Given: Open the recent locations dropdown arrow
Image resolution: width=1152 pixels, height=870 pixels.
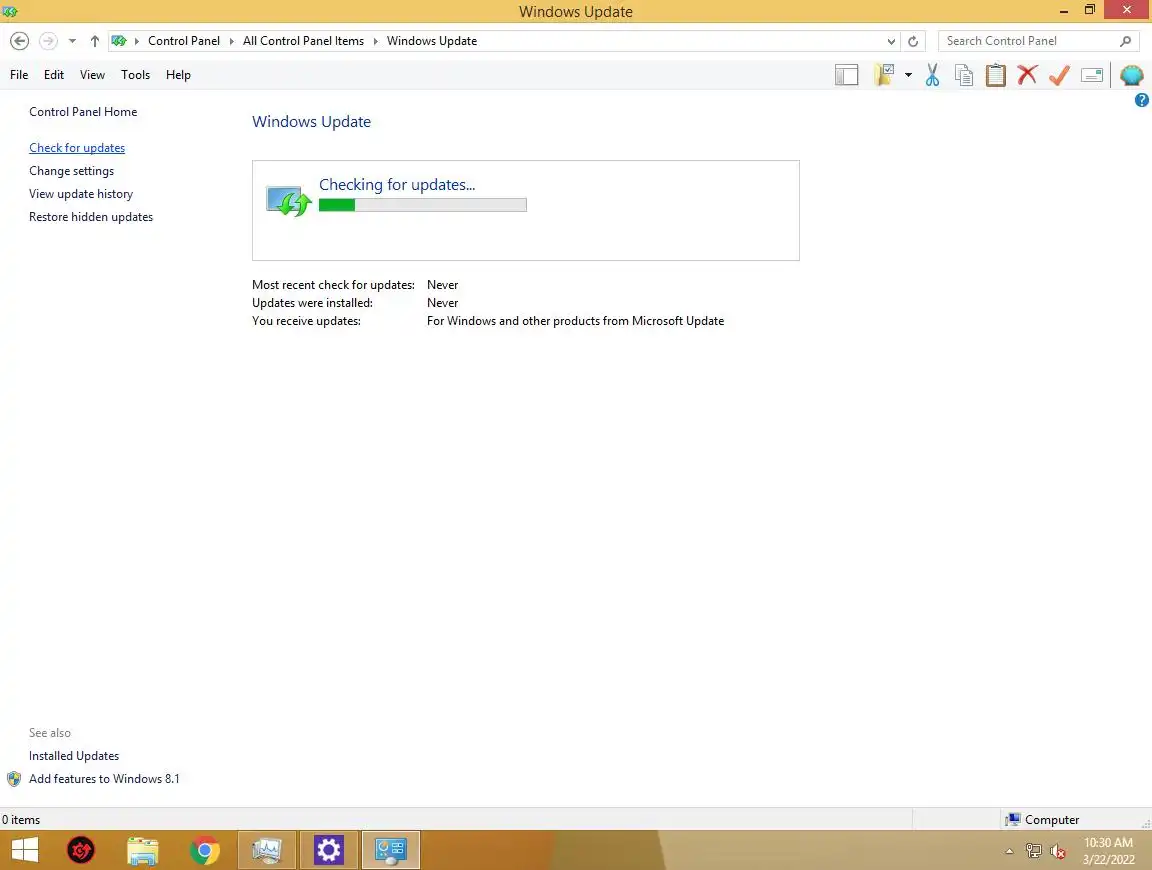Looking at the screenshot, I should [72, 41].
